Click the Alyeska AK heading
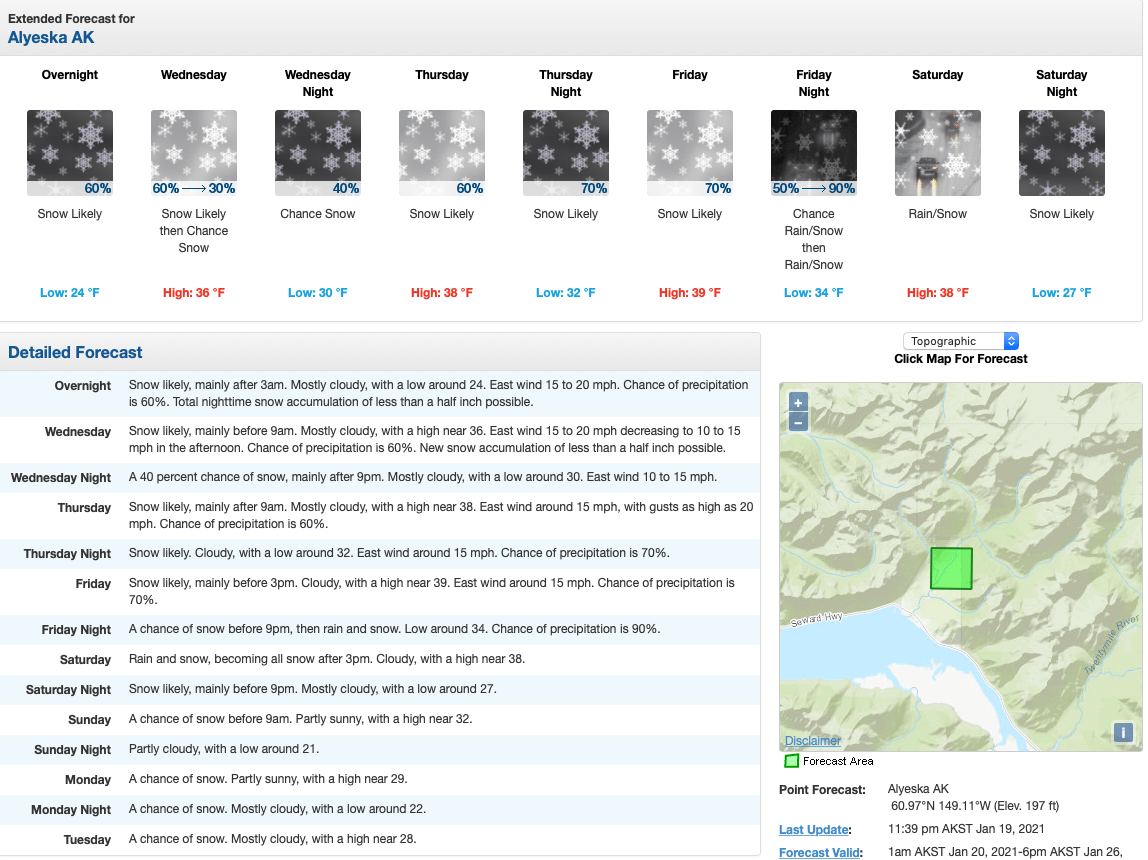This screenshot has height=860, width=1148. (51, 37)
